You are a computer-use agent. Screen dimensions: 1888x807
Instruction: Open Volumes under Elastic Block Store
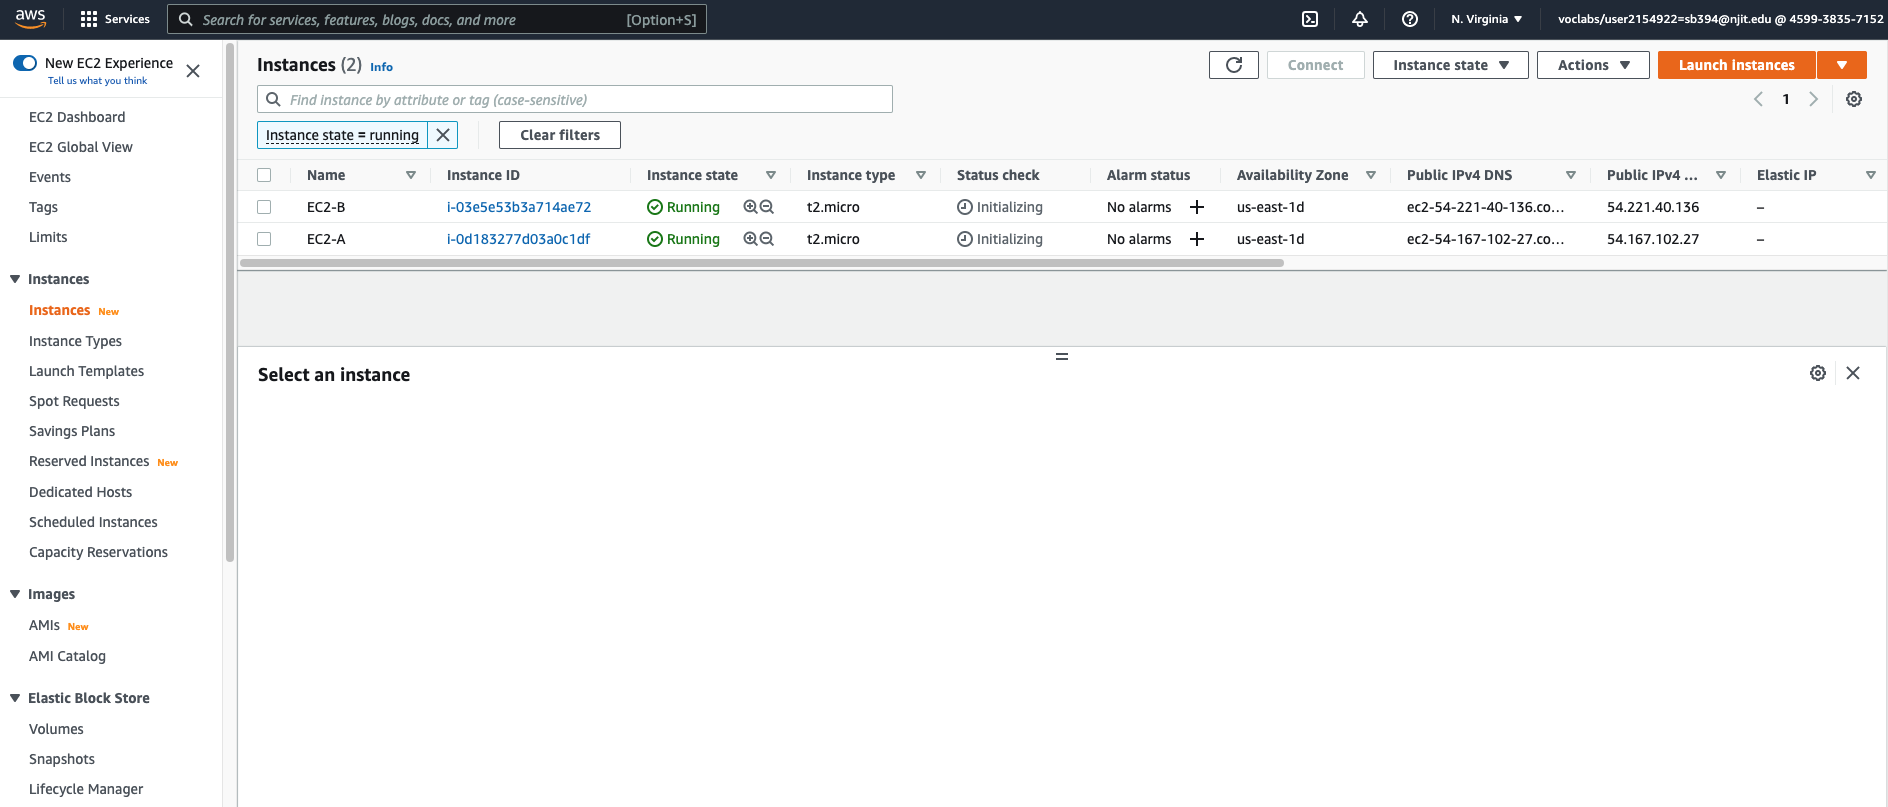click(x=56, y=729)
